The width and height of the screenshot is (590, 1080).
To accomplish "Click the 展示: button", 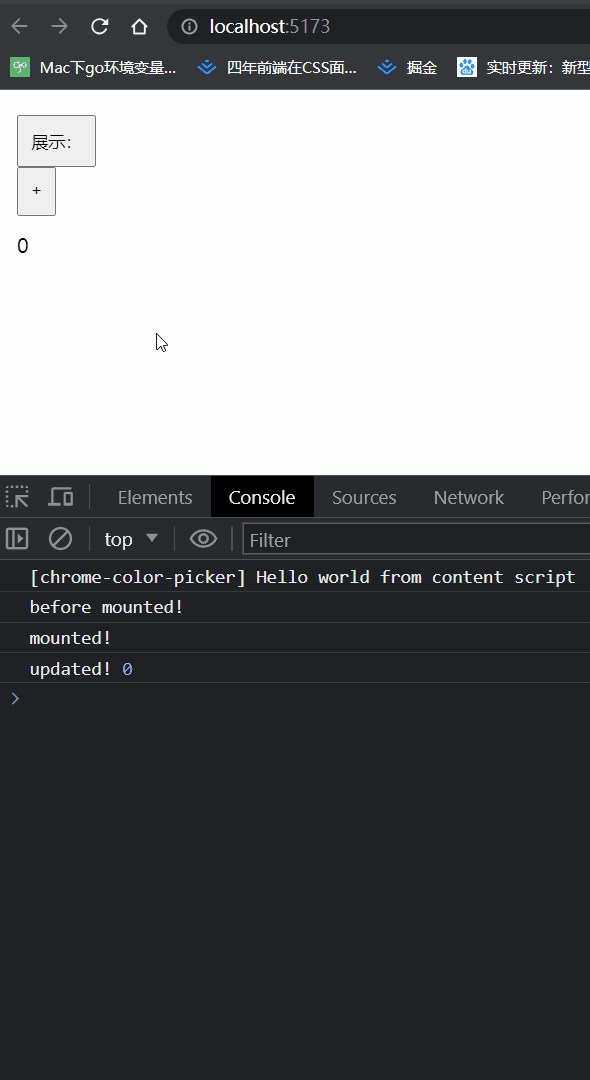I will coord(56,141).
